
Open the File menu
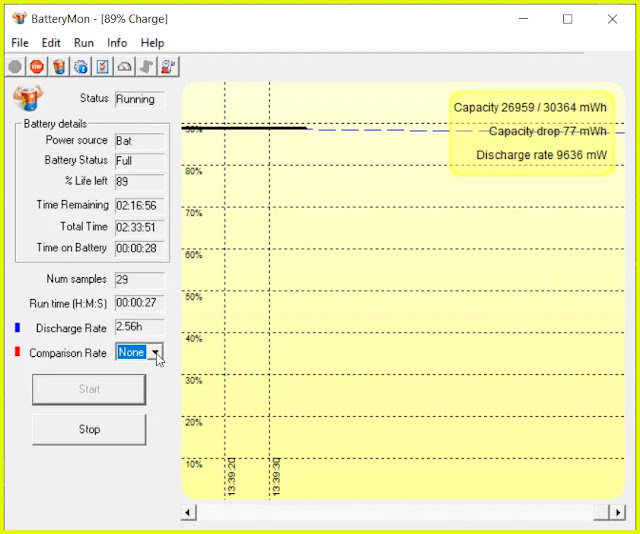pos(20,43)
